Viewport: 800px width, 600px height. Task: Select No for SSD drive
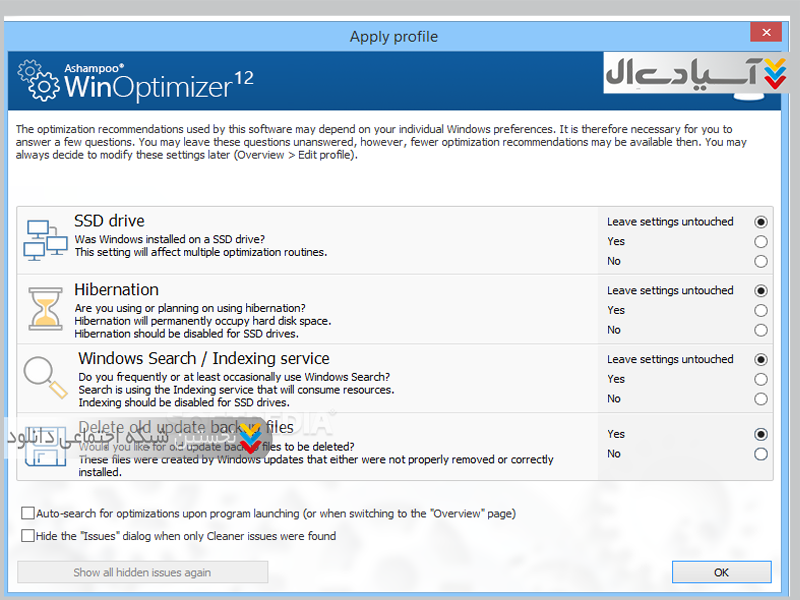point(761,261)
